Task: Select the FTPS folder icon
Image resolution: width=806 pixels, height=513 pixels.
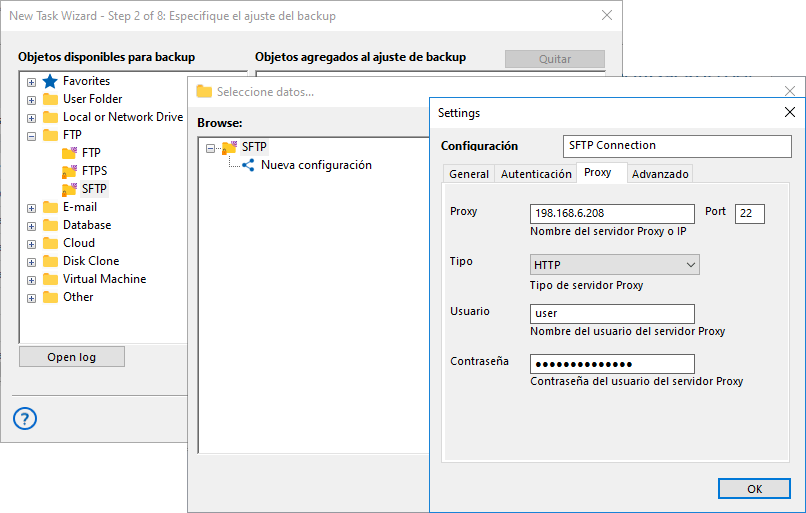Action: (69, 171)
